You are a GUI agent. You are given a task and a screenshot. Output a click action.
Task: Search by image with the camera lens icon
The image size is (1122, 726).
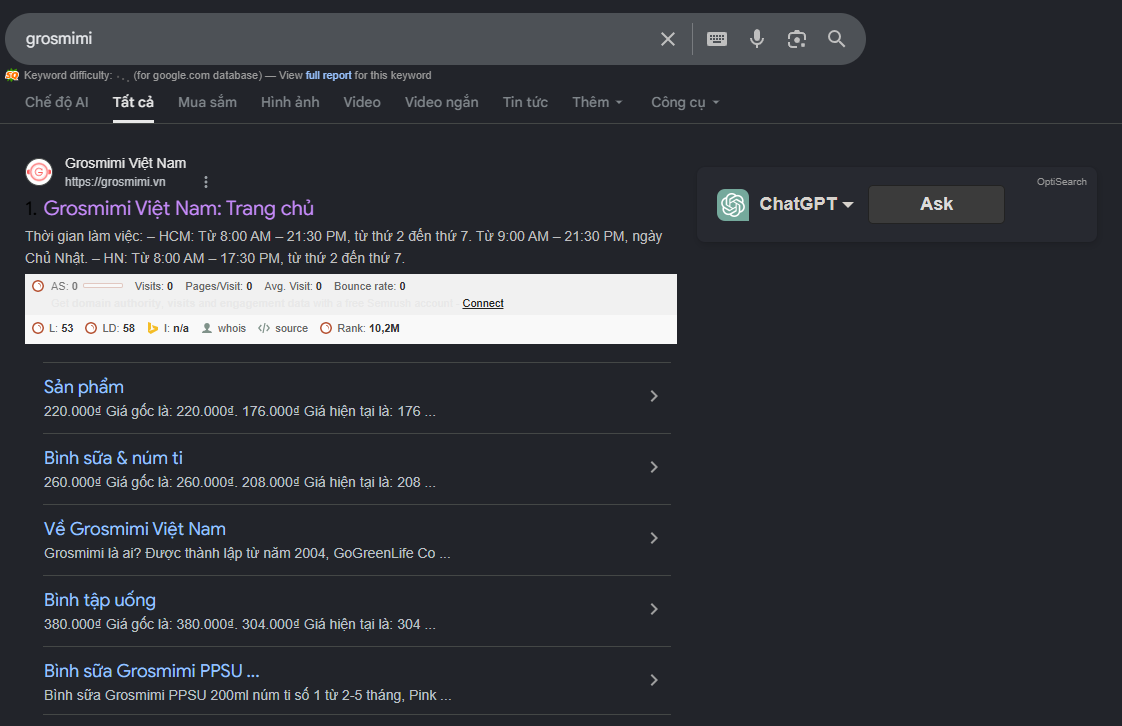[796, 39]
